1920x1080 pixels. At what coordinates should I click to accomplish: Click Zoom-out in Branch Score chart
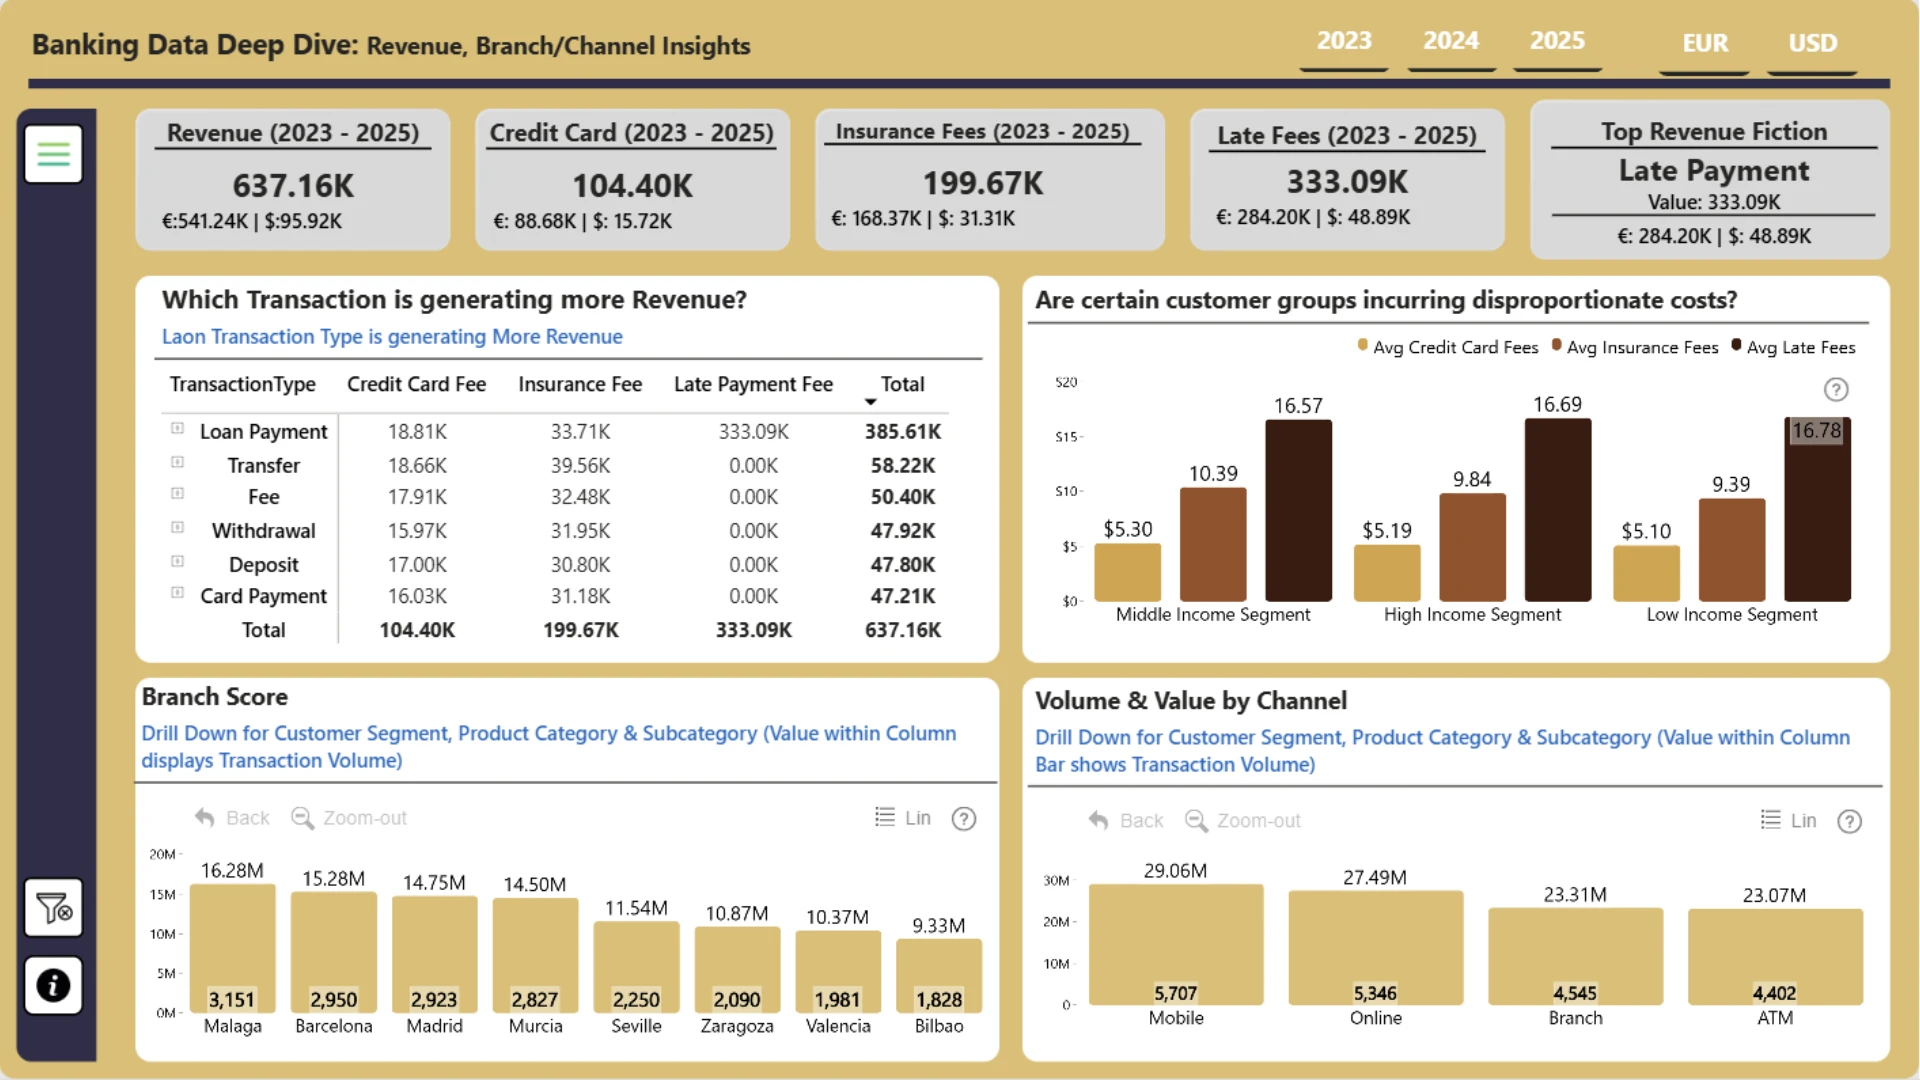click(x=349, y=818)
